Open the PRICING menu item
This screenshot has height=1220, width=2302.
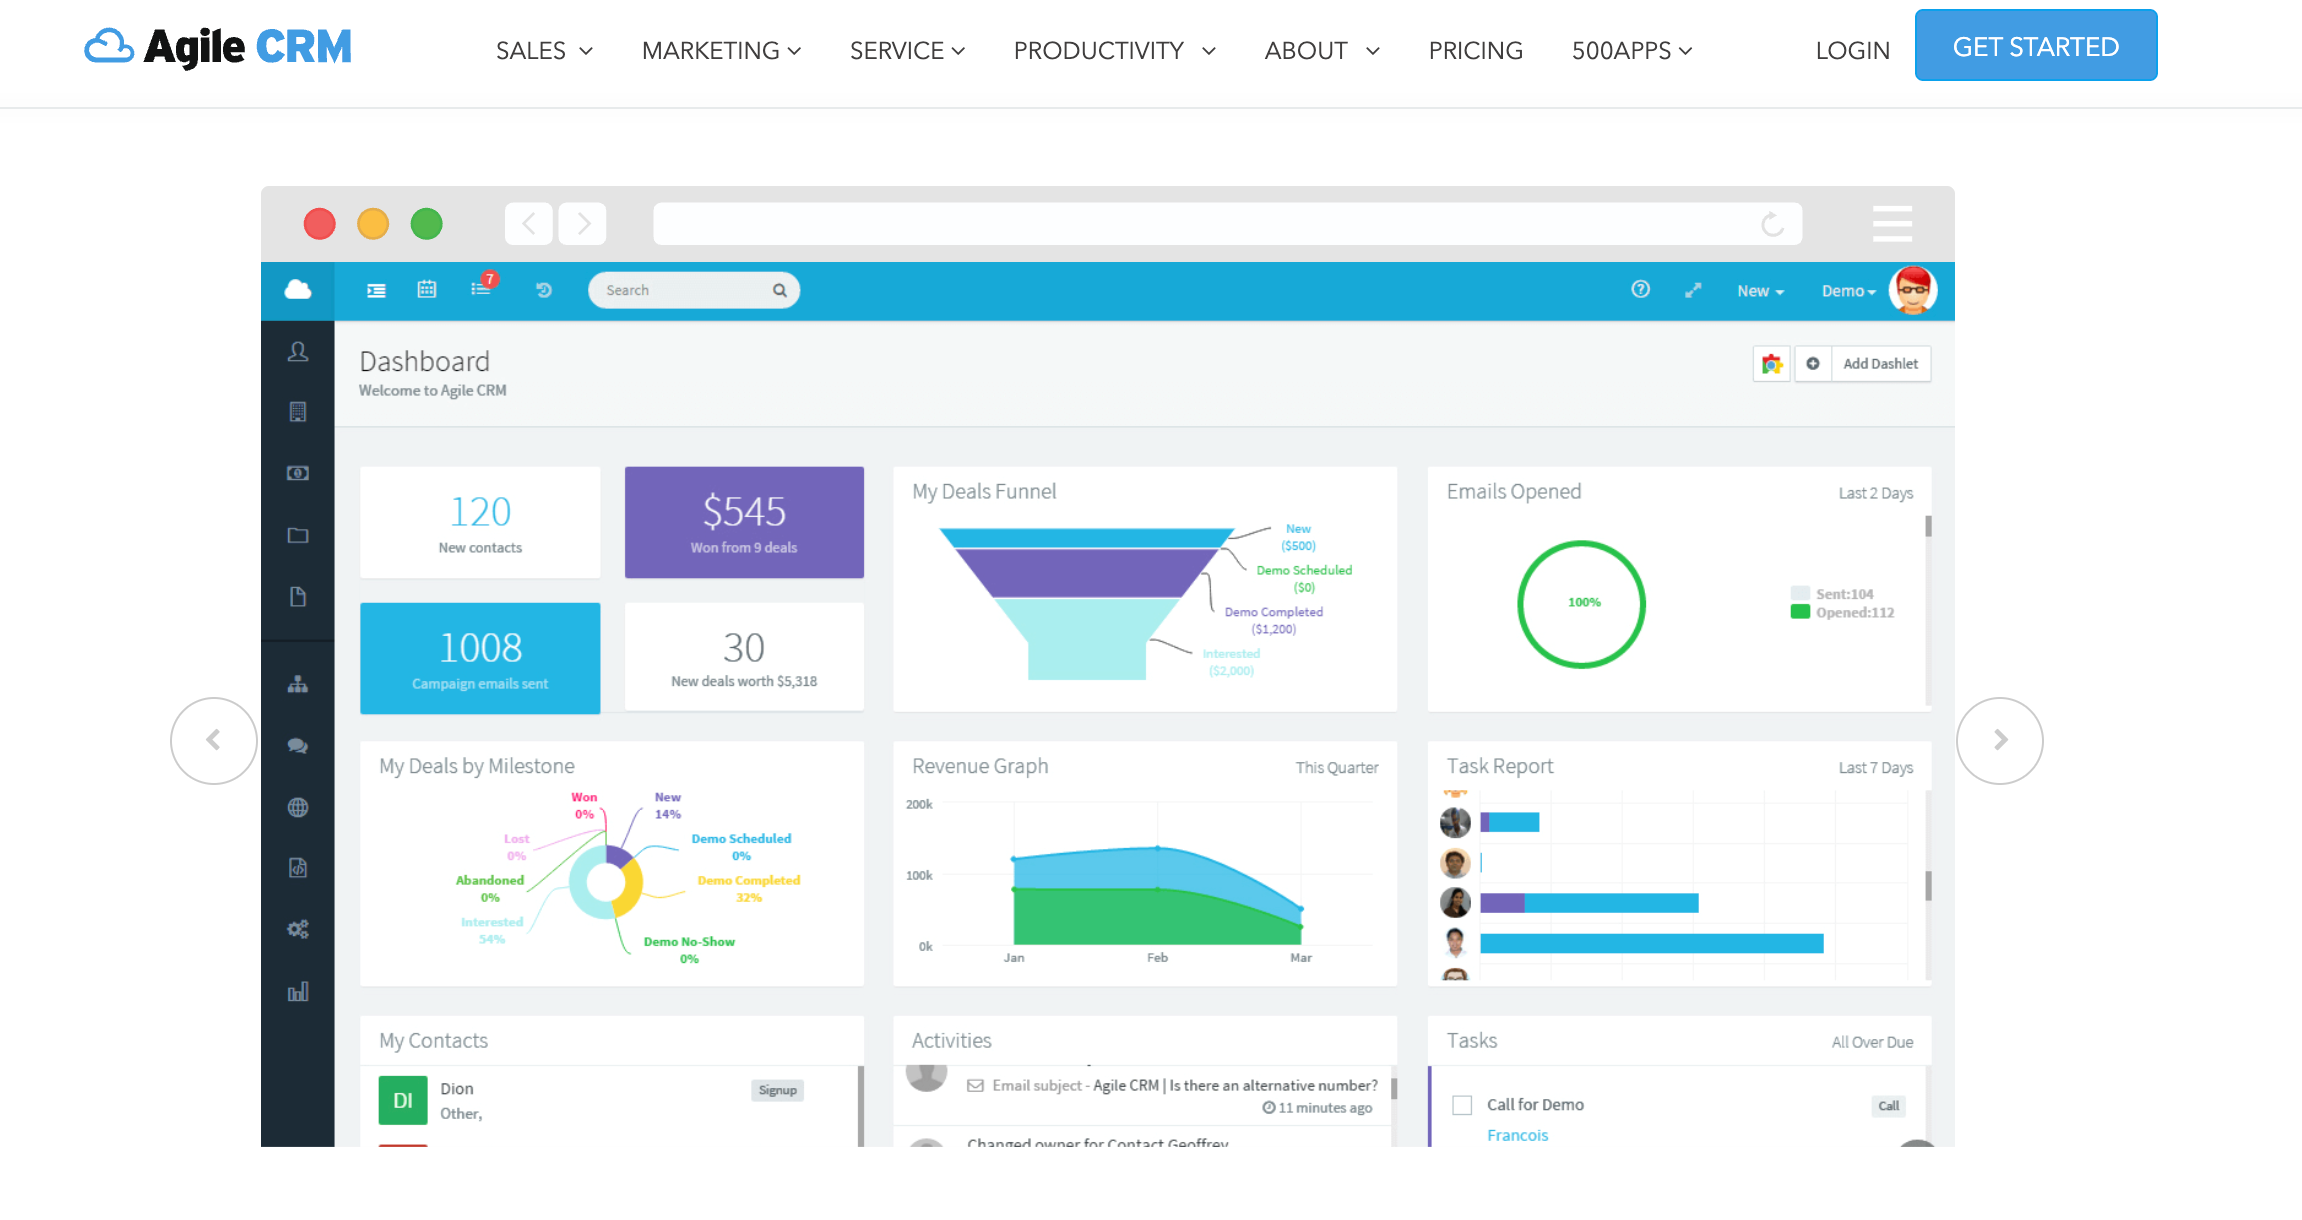pos(1475,50)
